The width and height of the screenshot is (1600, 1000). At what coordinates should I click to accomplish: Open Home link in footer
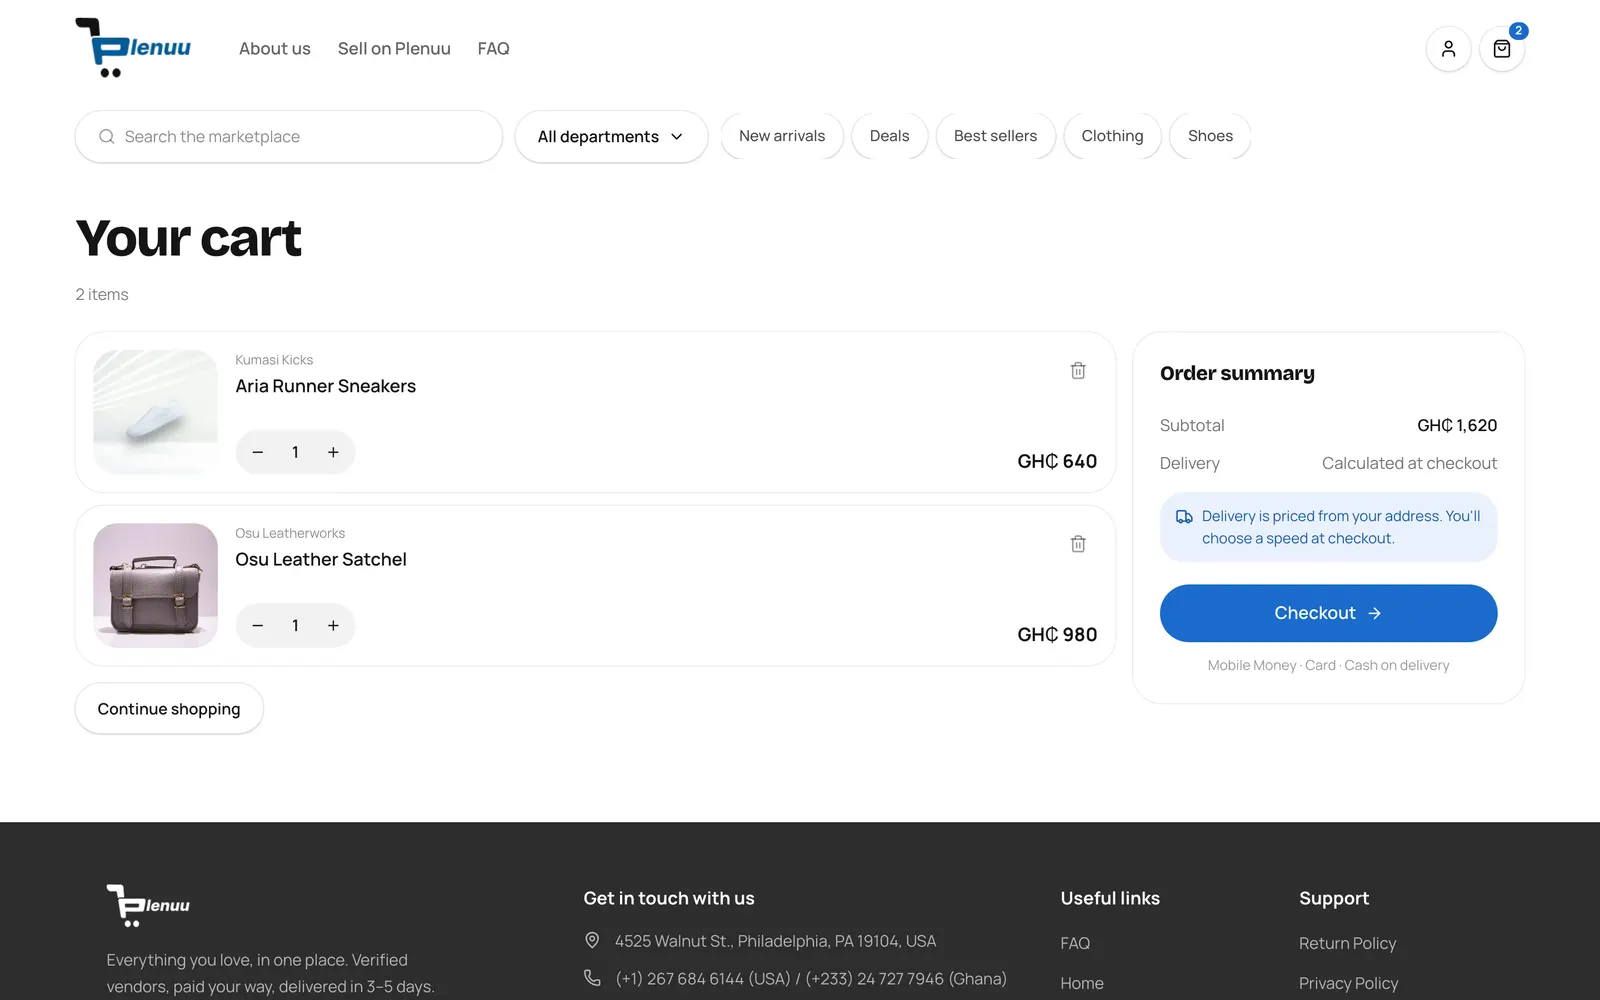(x=1082, y=983)
